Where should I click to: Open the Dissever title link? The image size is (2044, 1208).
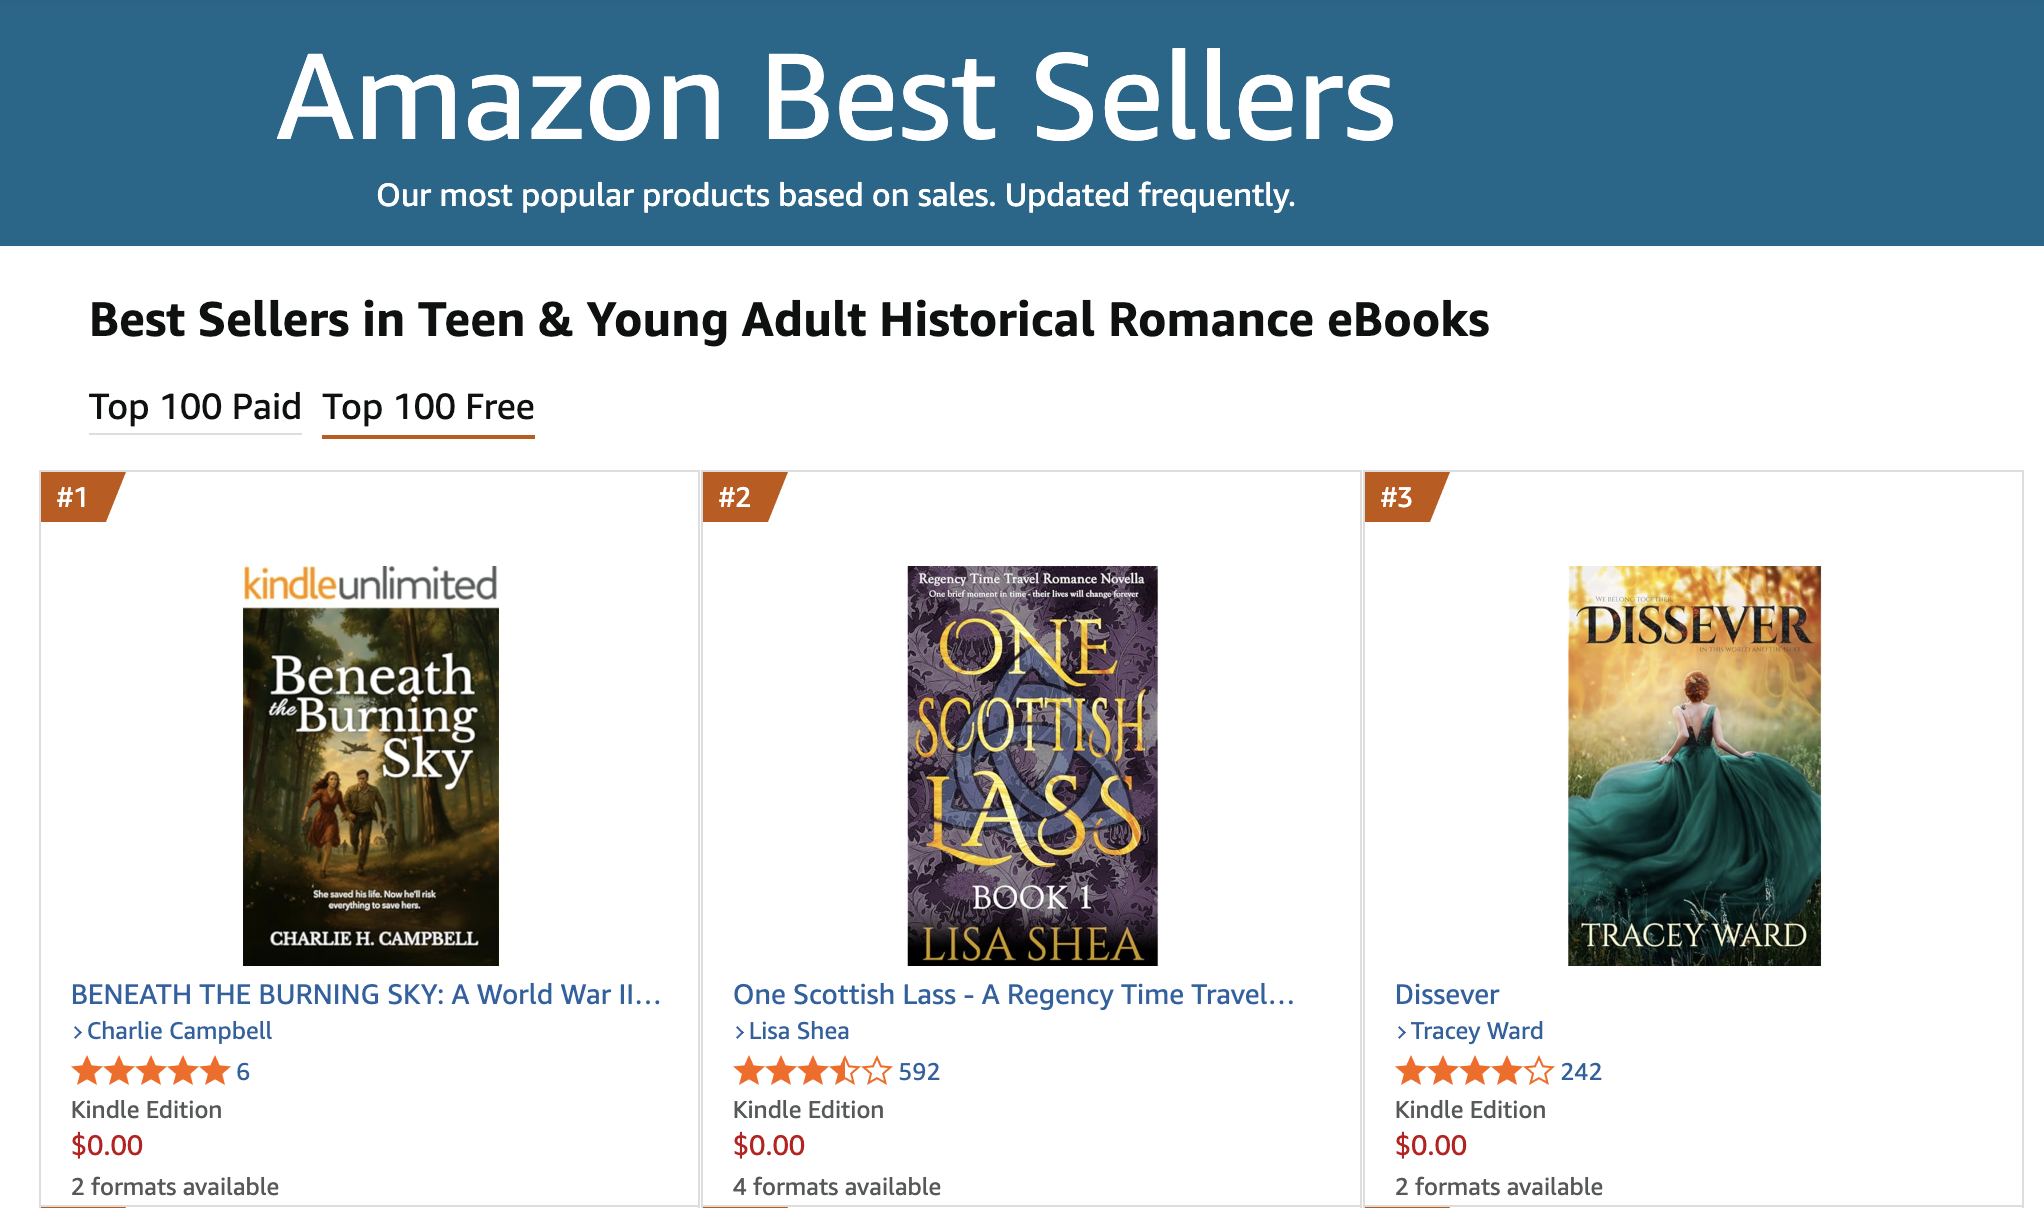pyautogui.click(x=1447, y=994)
